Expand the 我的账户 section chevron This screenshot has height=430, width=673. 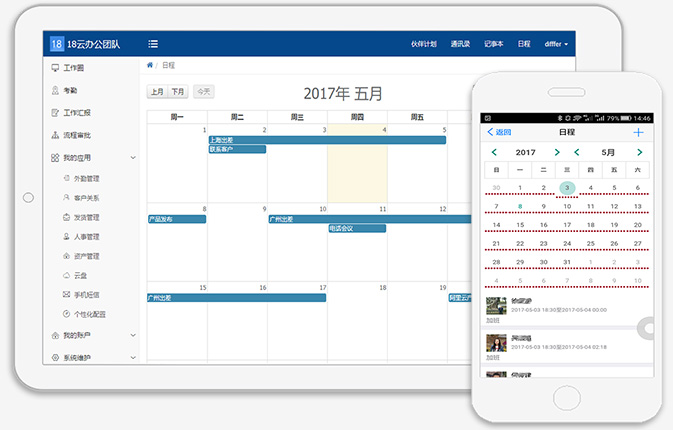pos(133,335)
